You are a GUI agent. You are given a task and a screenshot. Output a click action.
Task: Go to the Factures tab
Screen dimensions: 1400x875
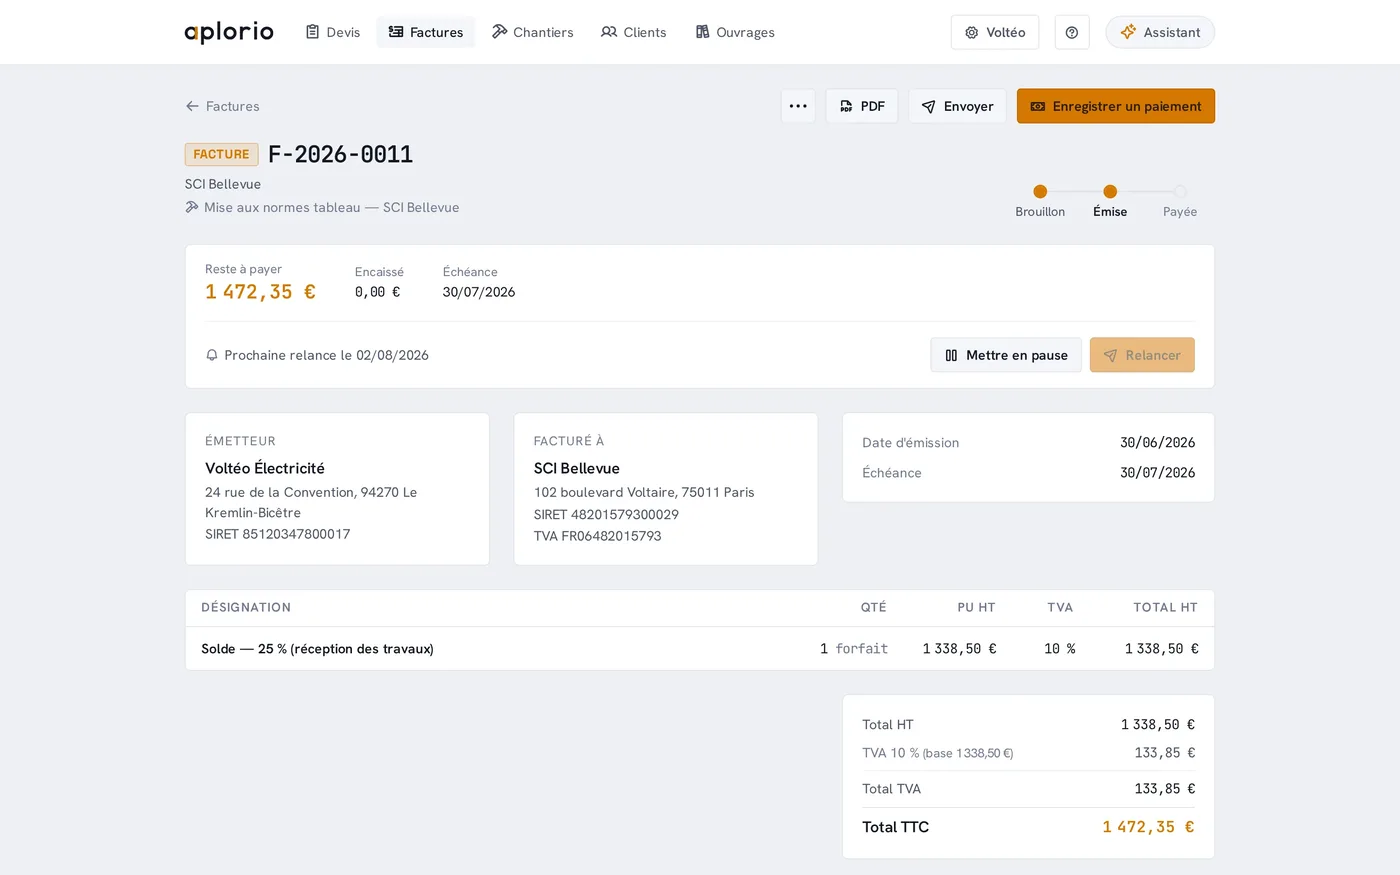coord(426,32)
